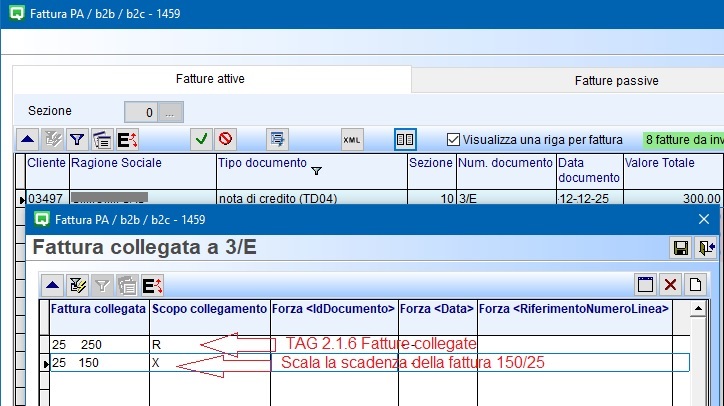The image size is (724, 406).
Task: Click the Sezione number input field
Action: pos(141,111)
